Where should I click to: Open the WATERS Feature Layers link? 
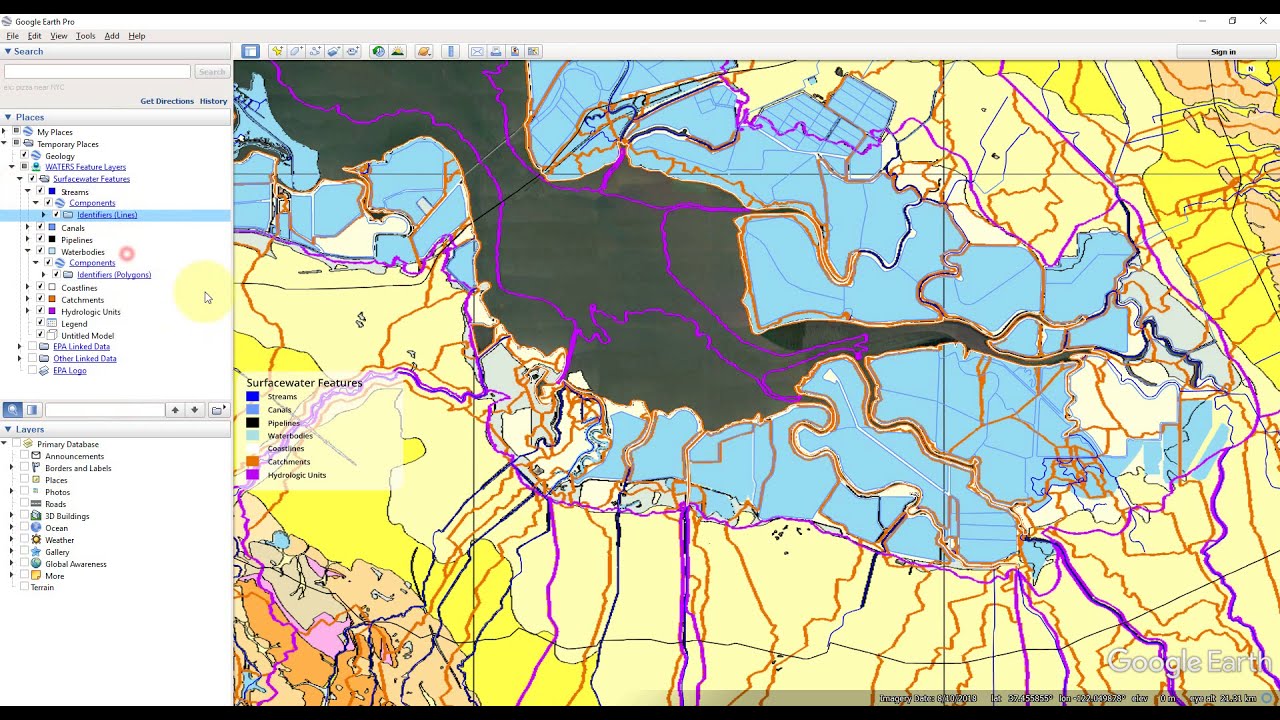point(85,167)
